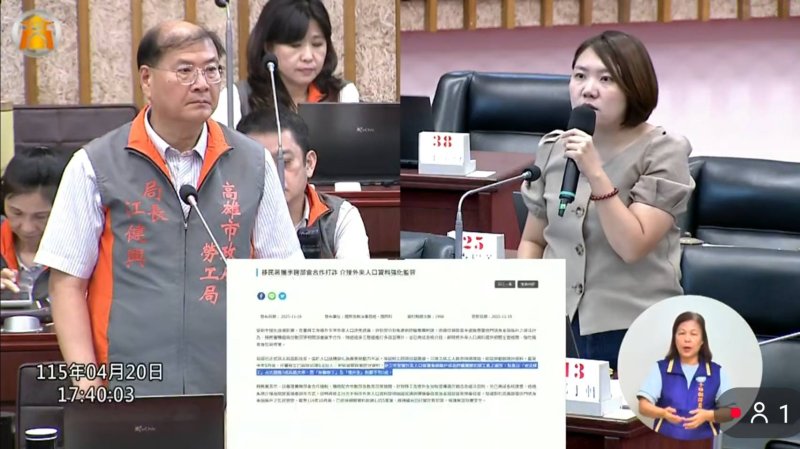
Task: Click the article headline in the overlay document
Action: (339, 273)
